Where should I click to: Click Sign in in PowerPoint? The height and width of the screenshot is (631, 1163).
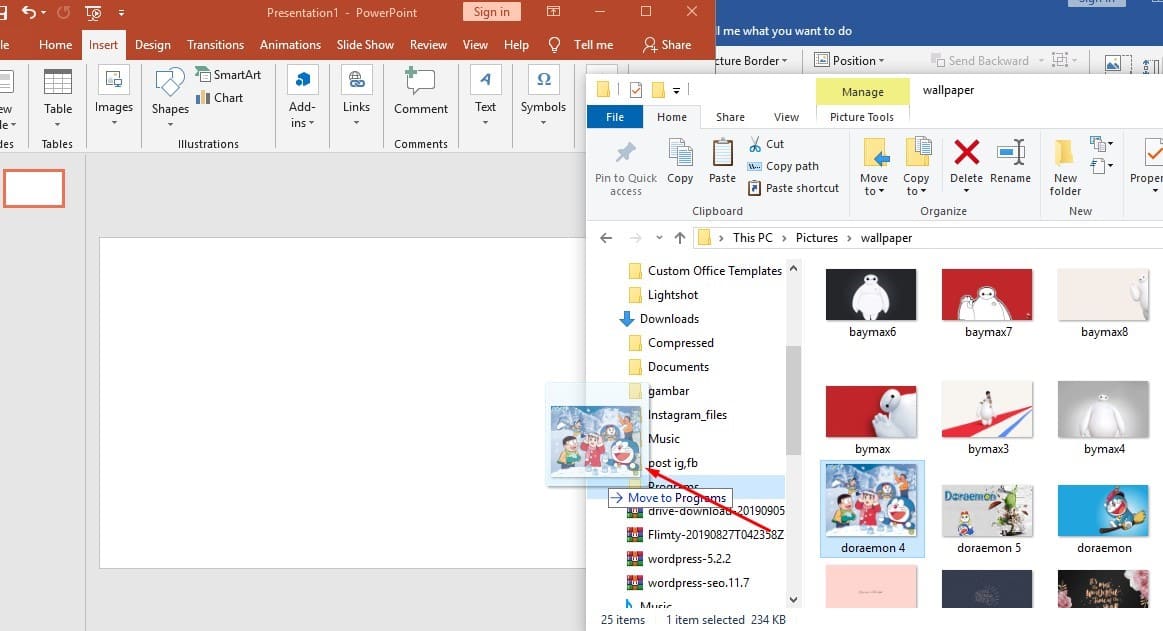(x=492, y=12)
